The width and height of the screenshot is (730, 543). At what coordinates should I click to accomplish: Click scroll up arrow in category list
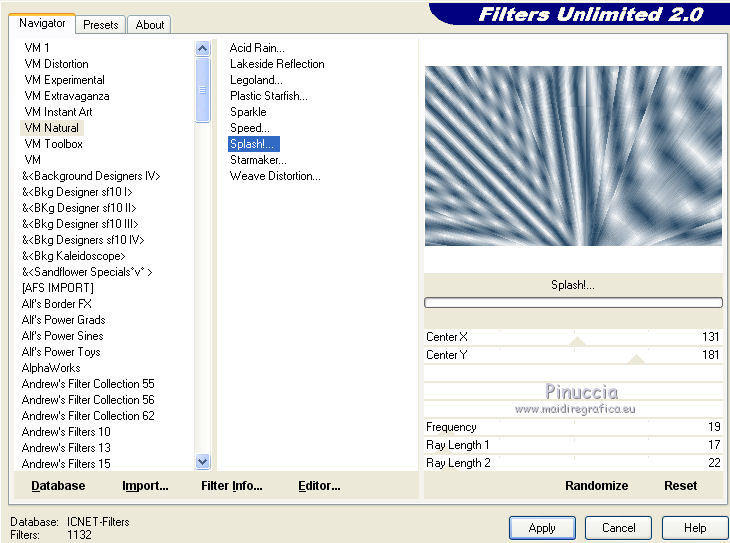tap(203, 48)
